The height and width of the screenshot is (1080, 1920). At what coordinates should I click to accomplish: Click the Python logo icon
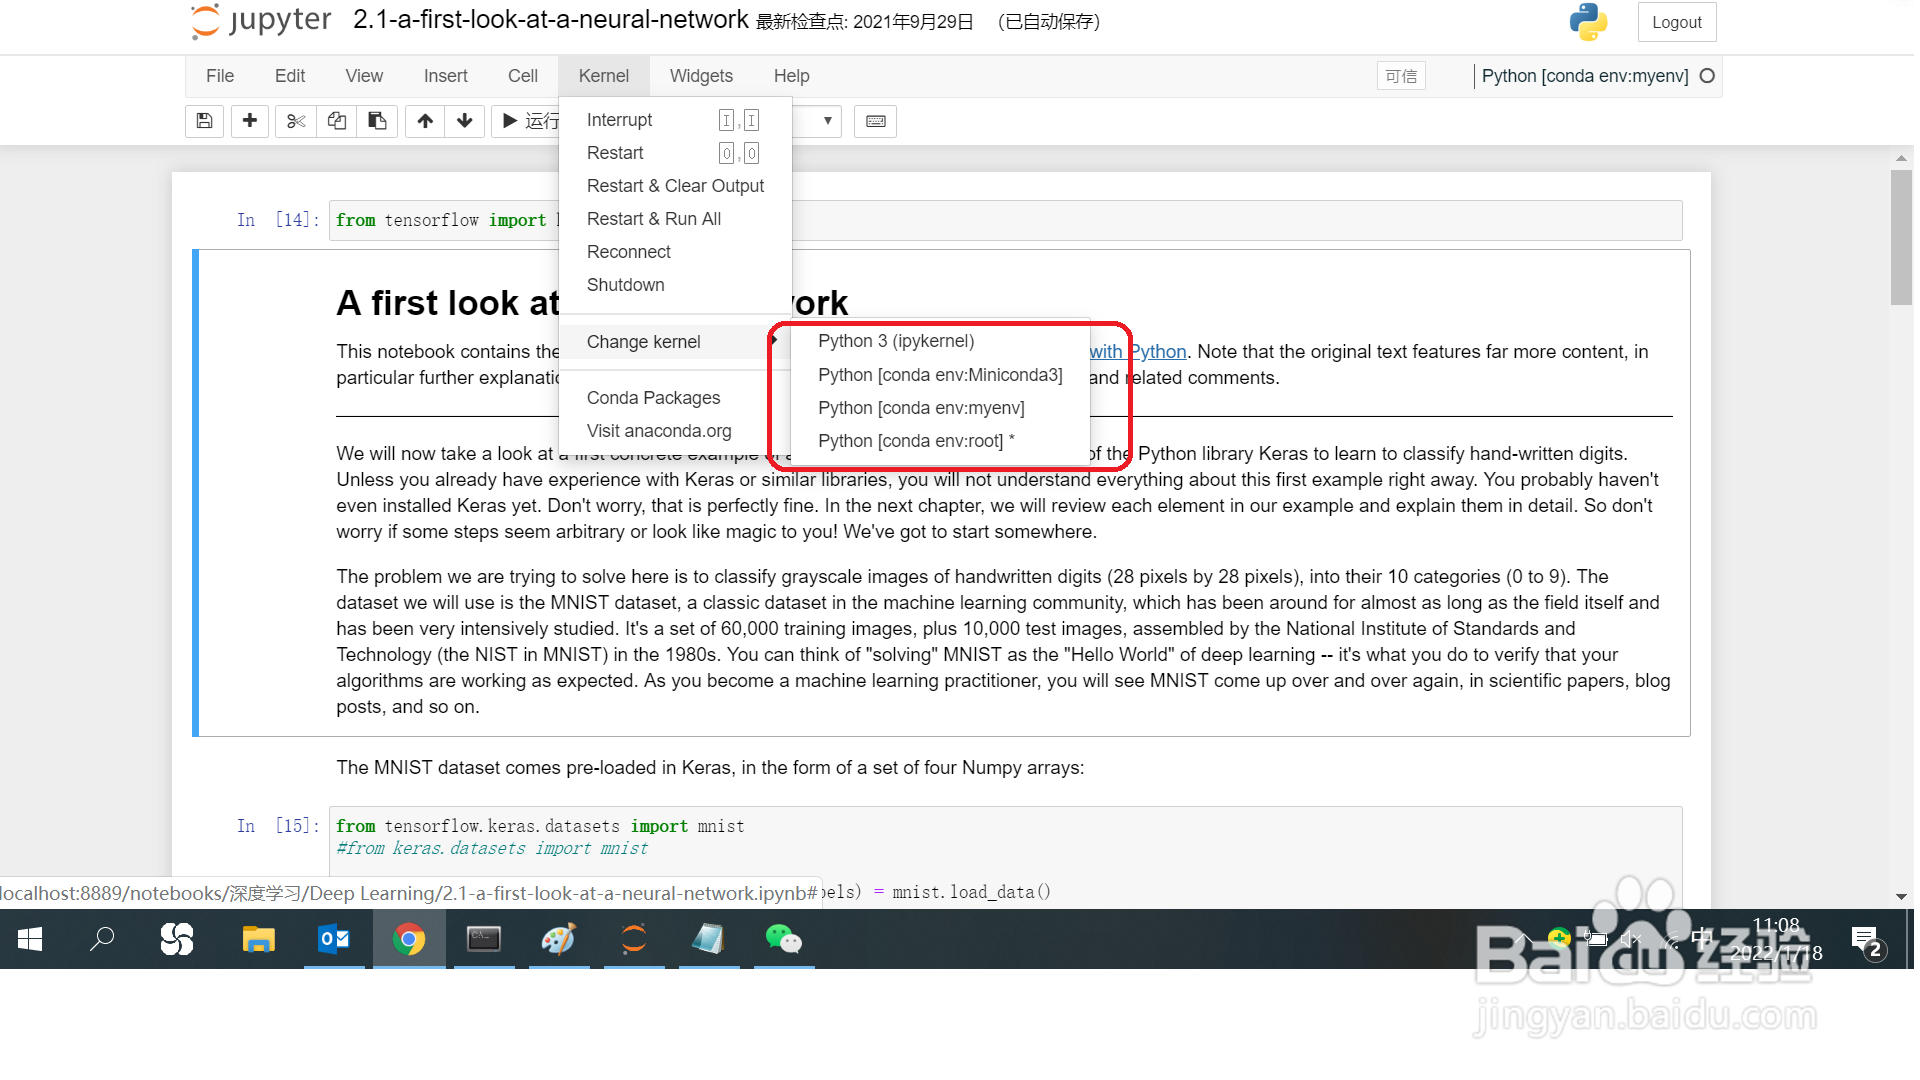pyautogui.click(x=1587, y=22)
